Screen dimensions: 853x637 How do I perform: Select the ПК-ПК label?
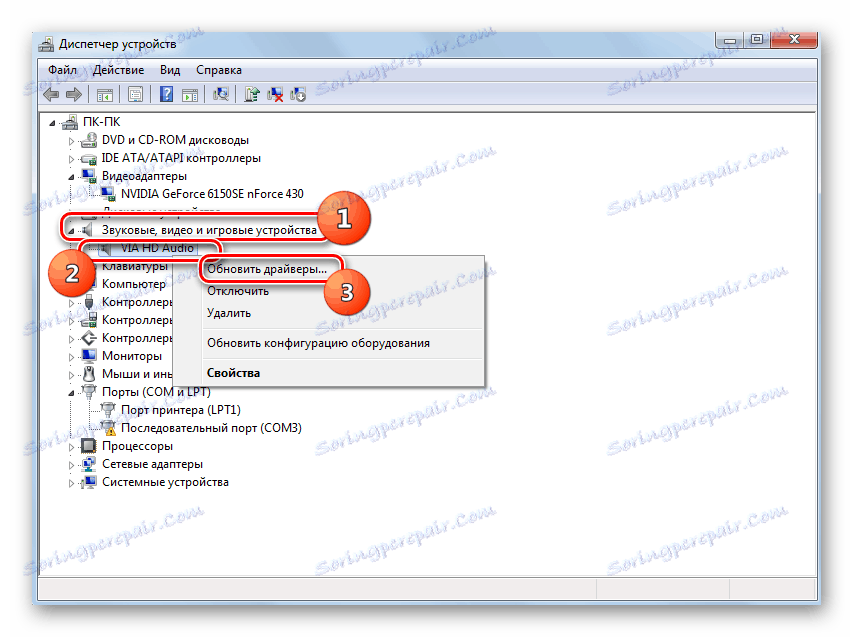point(101,122)
